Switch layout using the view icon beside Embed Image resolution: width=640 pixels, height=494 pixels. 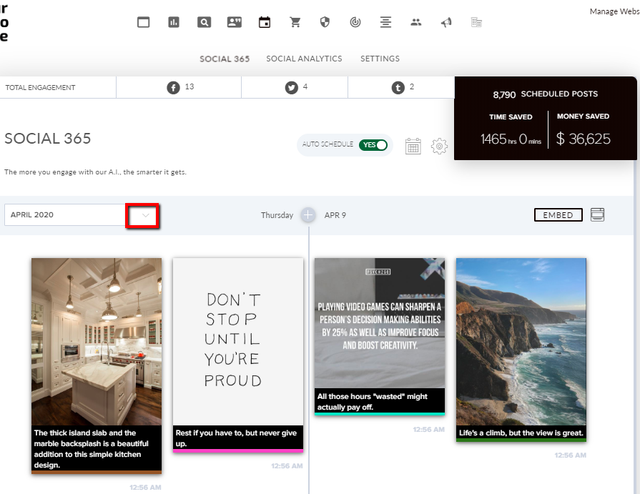click(x=597, y=215)
